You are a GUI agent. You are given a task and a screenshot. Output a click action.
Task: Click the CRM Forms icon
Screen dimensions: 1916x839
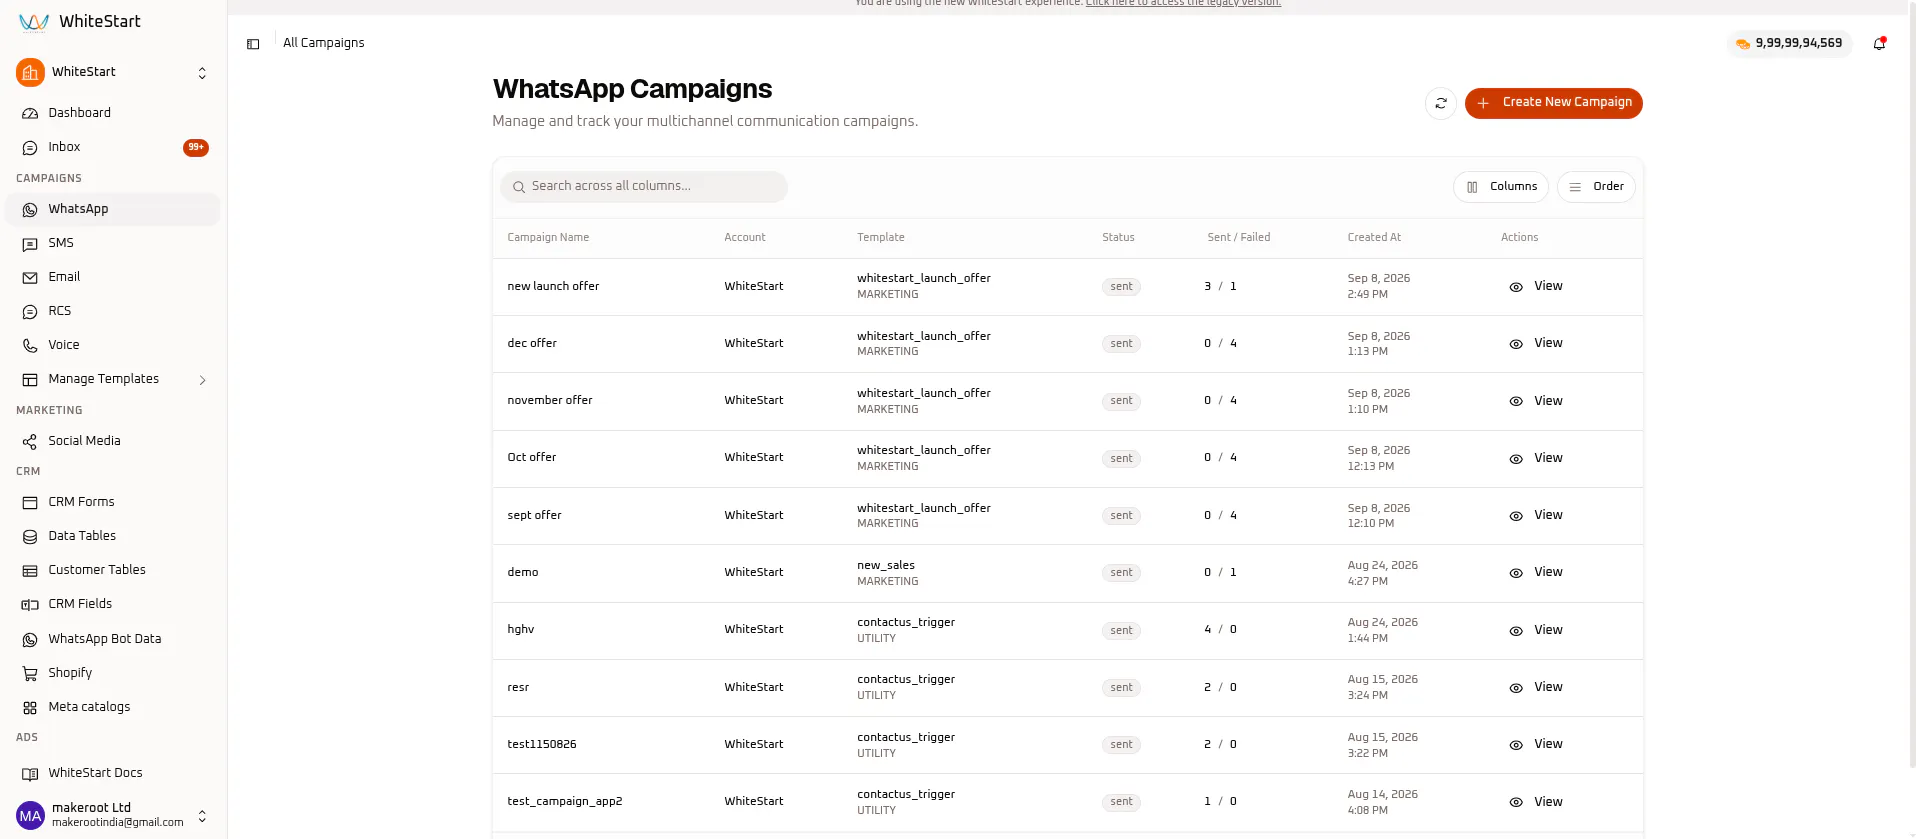[30, 503]
